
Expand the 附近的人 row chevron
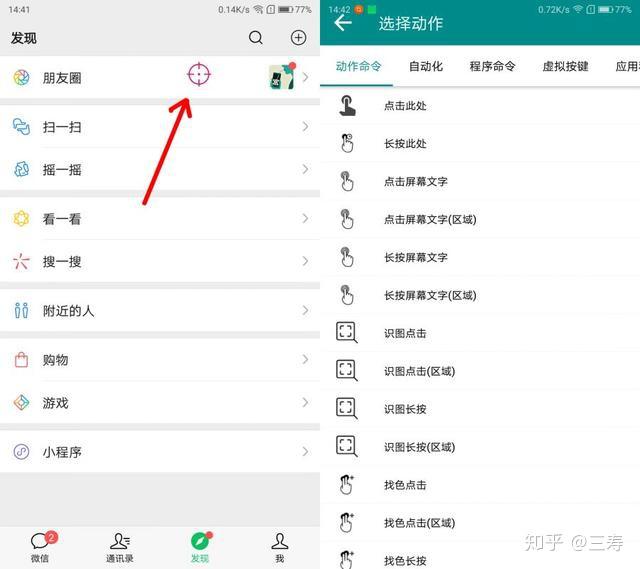point(305,310)
